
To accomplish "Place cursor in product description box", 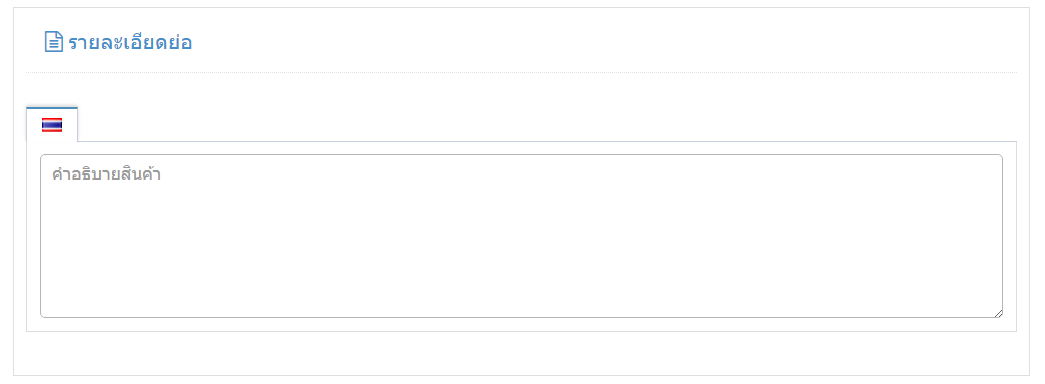I will tap(521, 236).
